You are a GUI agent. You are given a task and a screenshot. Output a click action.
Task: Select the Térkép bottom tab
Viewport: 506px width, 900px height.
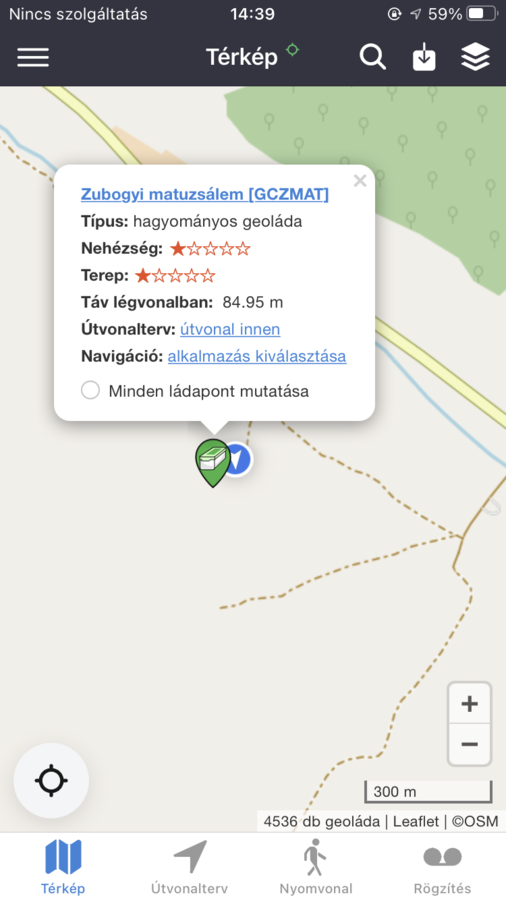pos(63,867)
